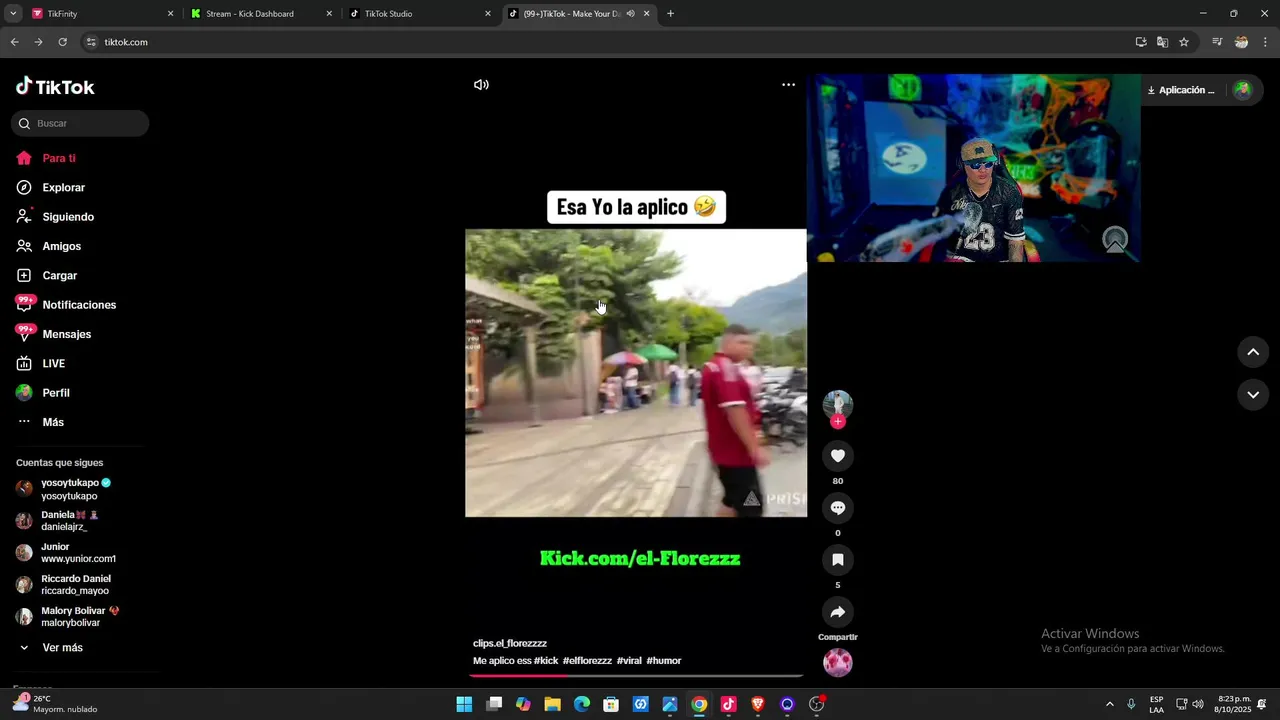Open the clock showing 8:23 p.m.
The width and height of the screenshot is (1280, 720).
[1235, 704]
